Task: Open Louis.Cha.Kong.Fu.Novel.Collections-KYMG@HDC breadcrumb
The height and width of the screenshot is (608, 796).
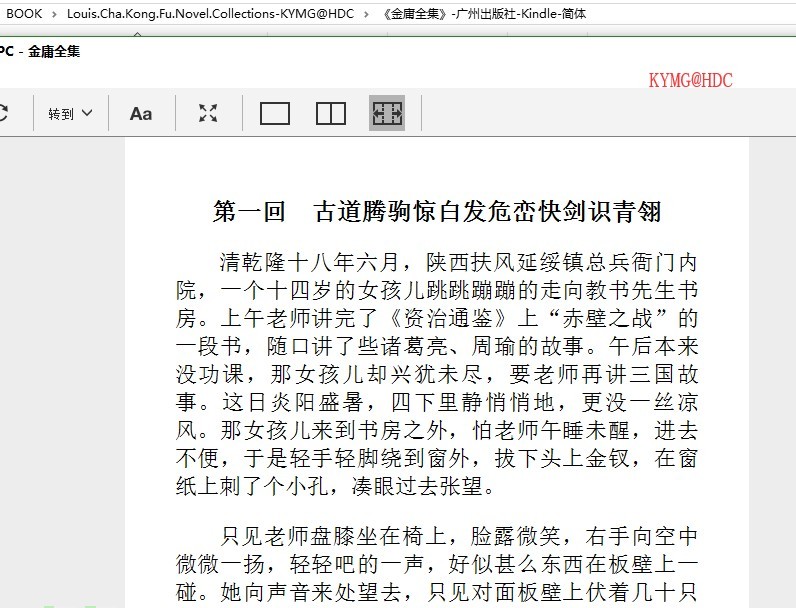Action: coord(210,14)
